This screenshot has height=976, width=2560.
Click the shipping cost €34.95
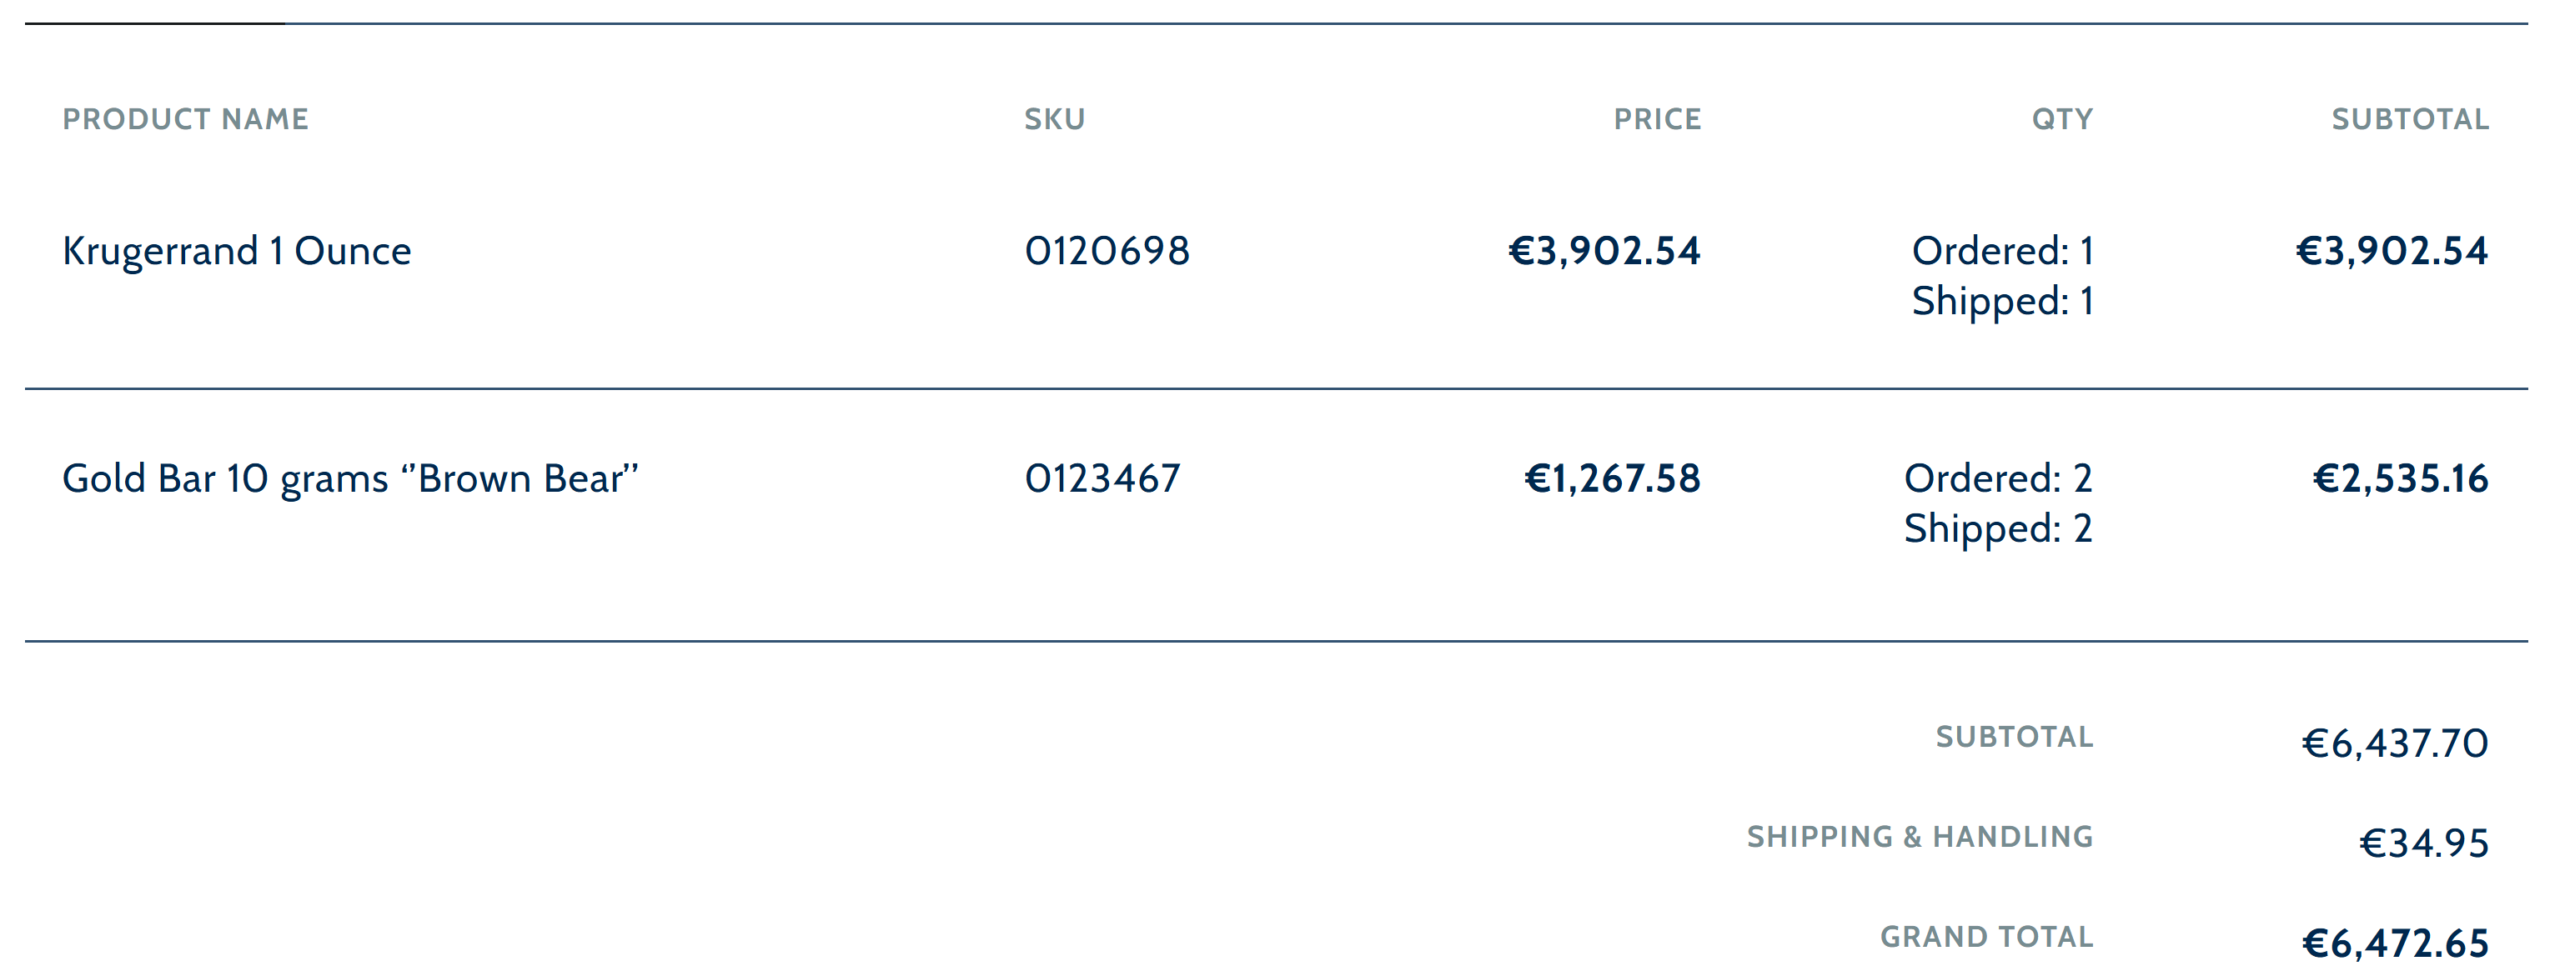[x=2424, y=844]
